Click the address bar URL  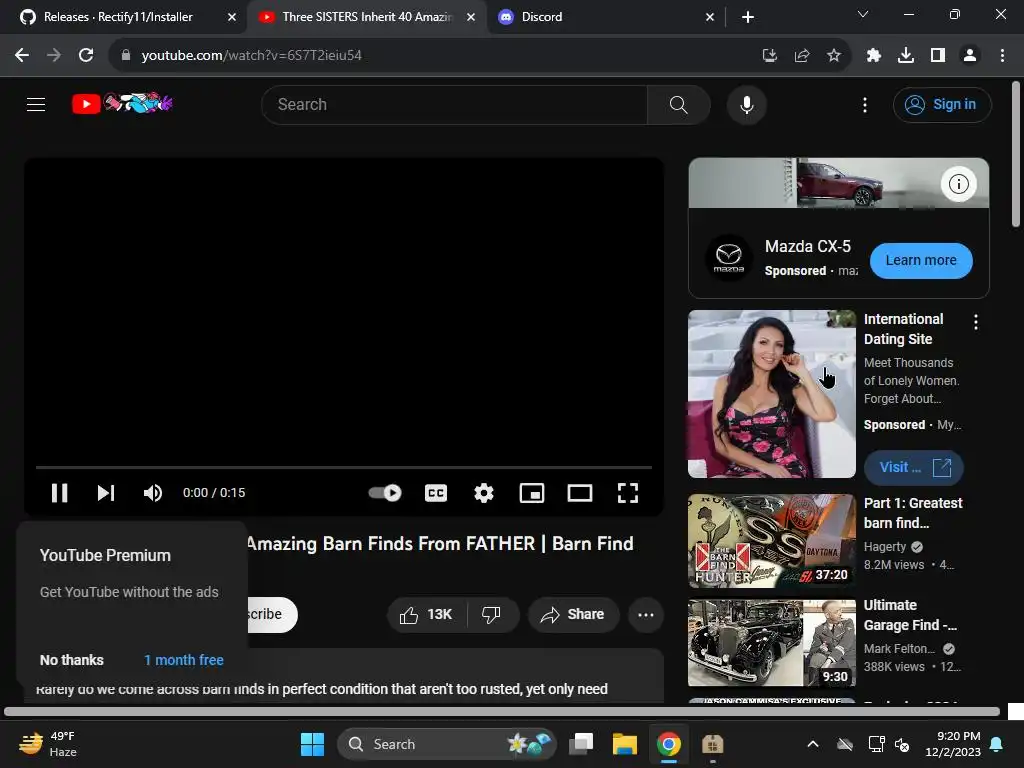[x=251, y=56]
